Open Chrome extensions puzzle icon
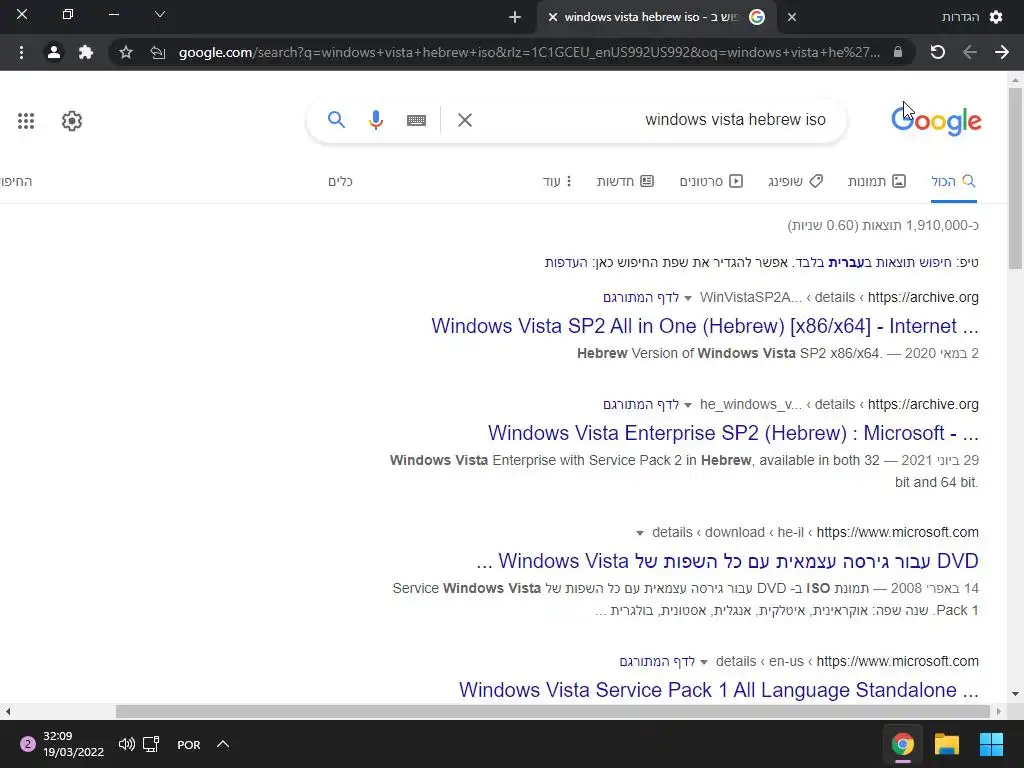Screen dimensions: 1024x768 pyautogui.click(x=86, y=52)
